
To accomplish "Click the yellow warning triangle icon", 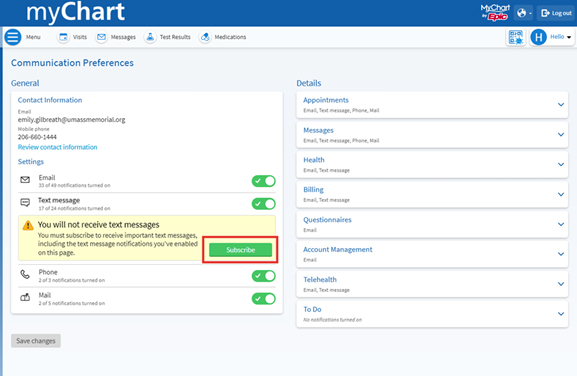I will [28, 225].
